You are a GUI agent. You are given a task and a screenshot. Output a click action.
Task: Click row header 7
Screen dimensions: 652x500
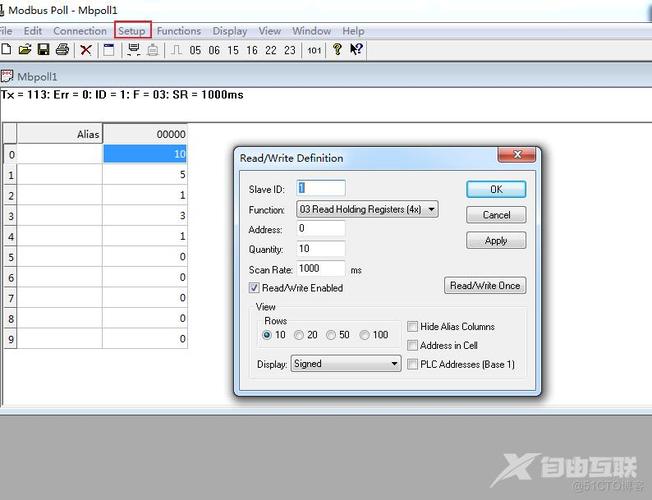[10, 298]
